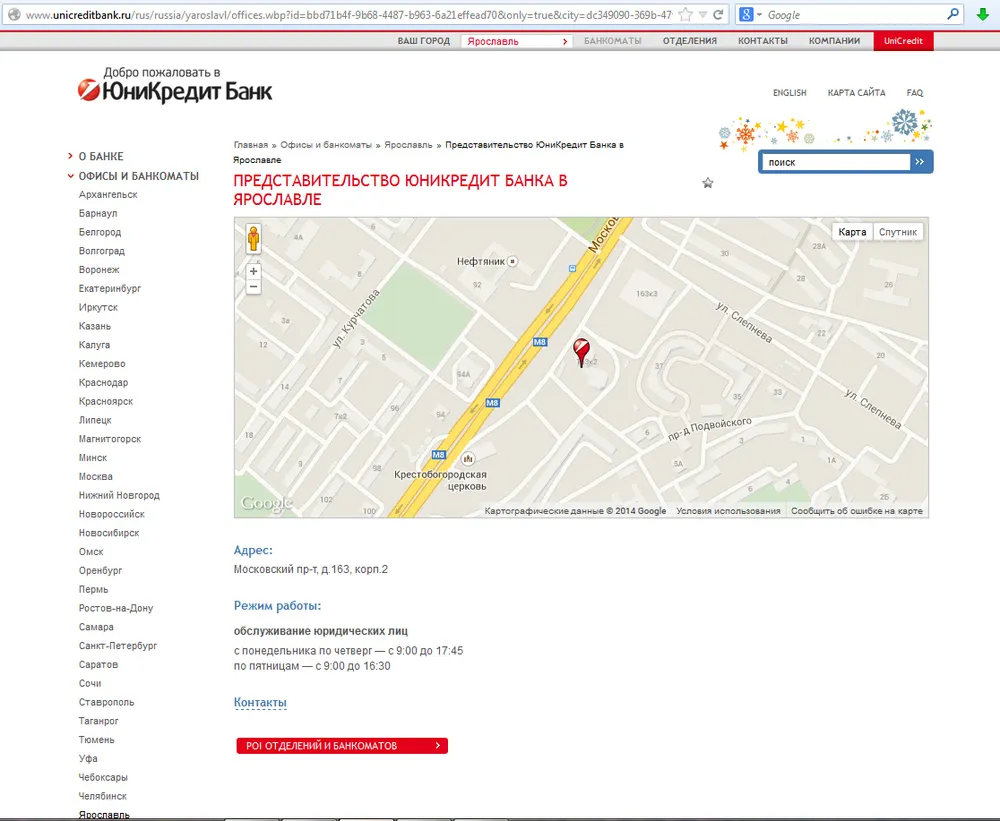Click POI ОТДЕЛЕНИЙ И БАНКОМАТОВ button

pyautogui.click(x=342, y=746)
